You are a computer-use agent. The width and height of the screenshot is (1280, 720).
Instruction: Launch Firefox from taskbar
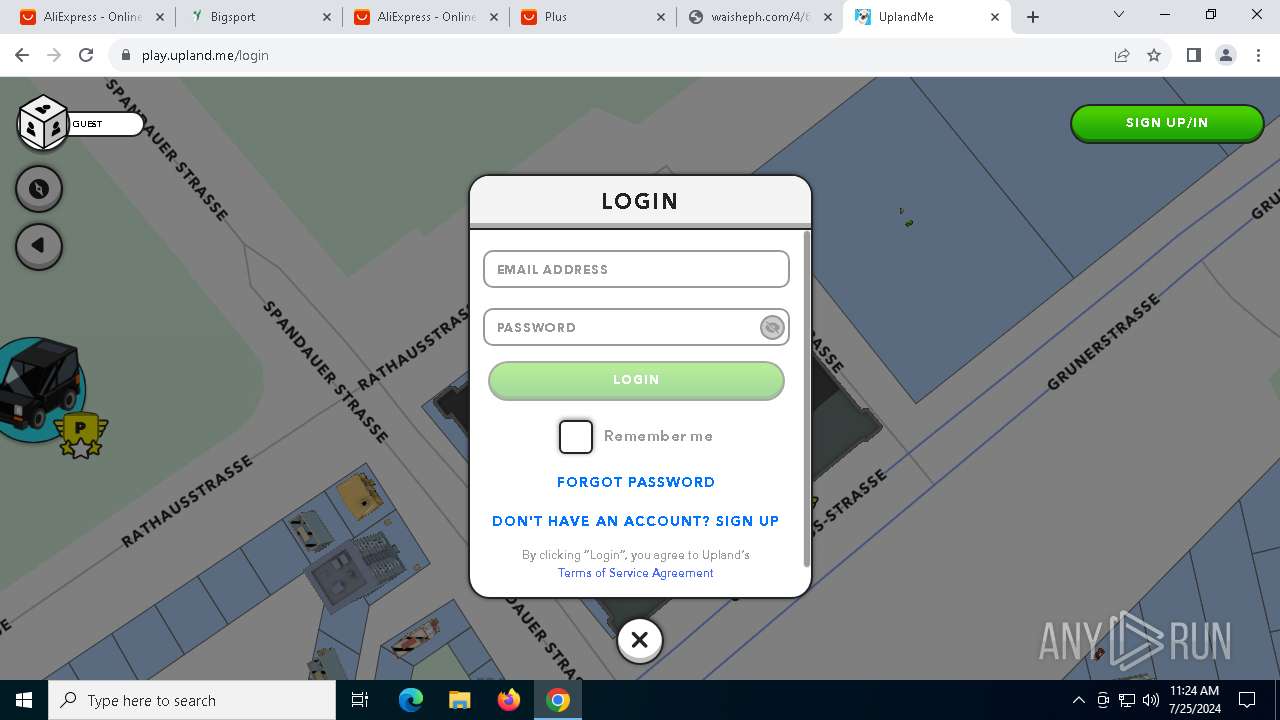point(509,700)
